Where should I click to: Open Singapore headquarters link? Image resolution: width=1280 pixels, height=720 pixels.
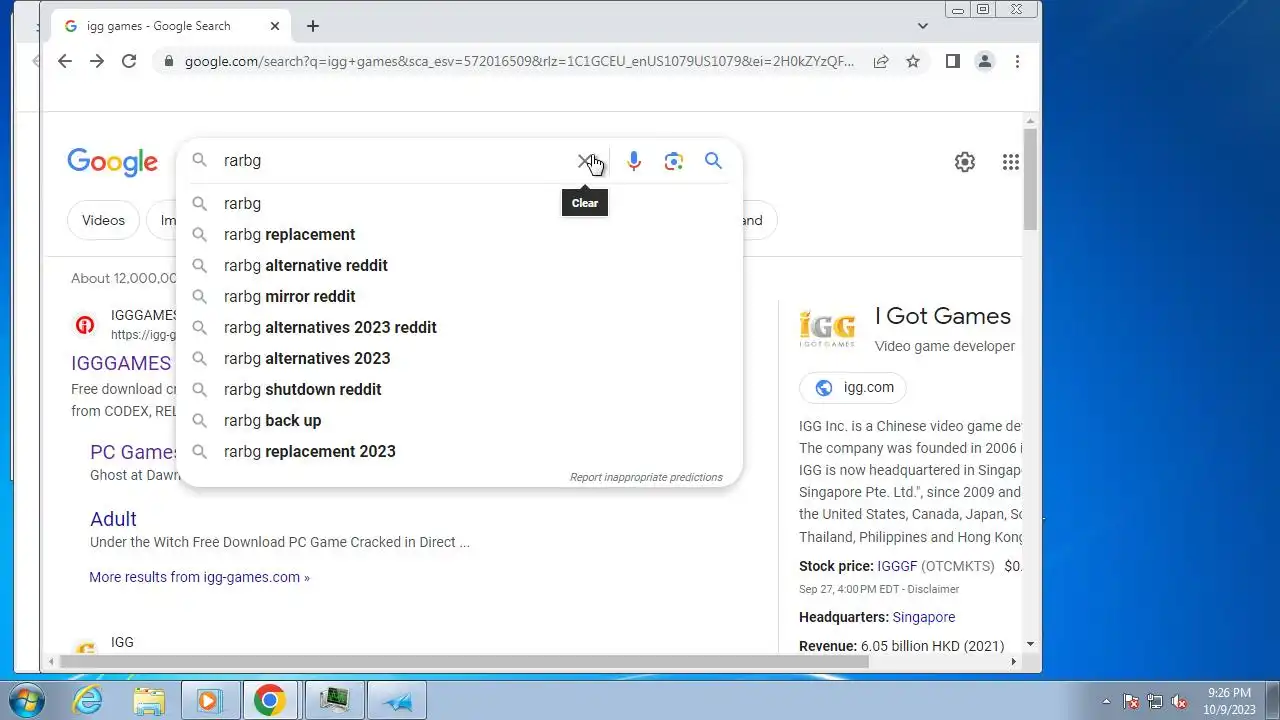924,617
